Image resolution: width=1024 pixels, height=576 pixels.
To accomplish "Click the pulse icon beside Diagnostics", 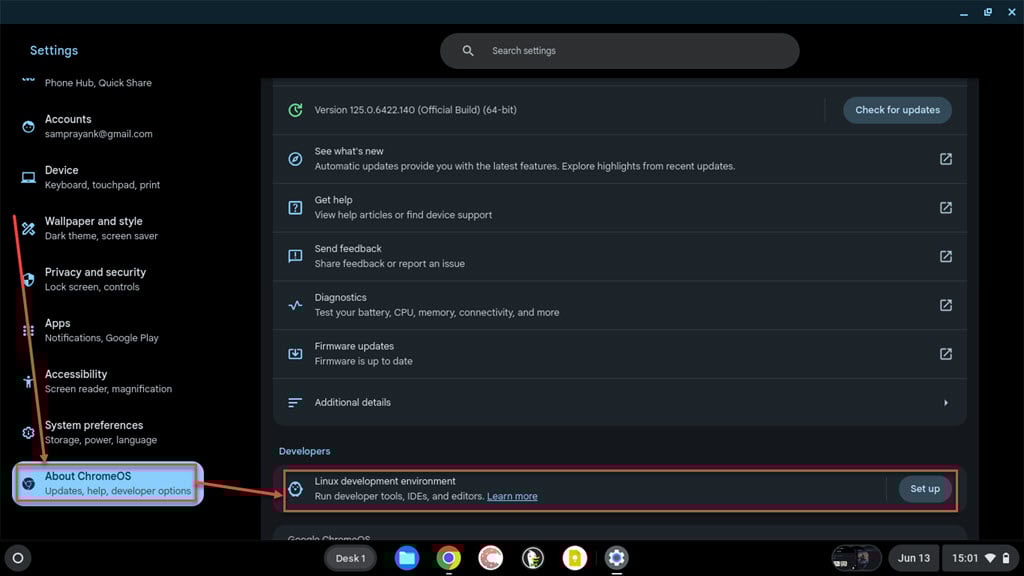I will point(295,305).
